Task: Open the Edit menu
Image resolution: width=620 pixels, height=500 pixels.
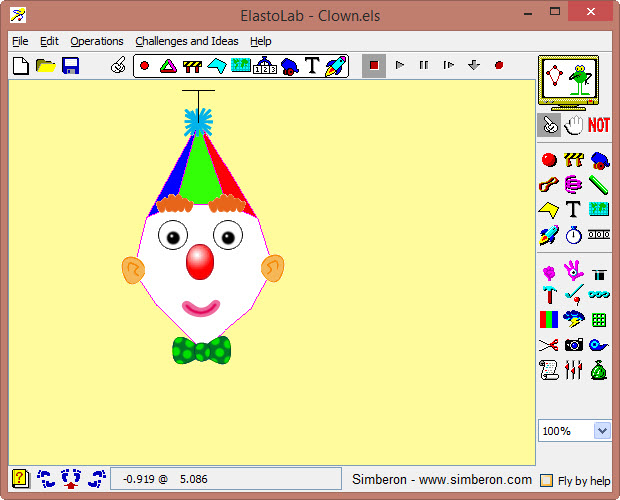Action: pyautogui.click(x=49, y=41)
